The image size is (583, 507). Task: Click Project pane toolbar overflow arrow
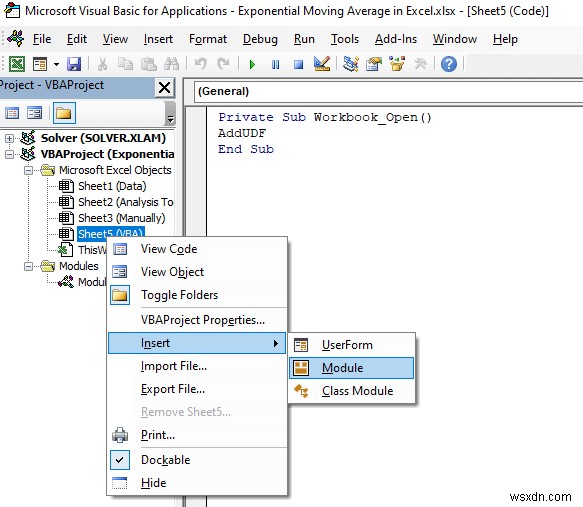170,113
